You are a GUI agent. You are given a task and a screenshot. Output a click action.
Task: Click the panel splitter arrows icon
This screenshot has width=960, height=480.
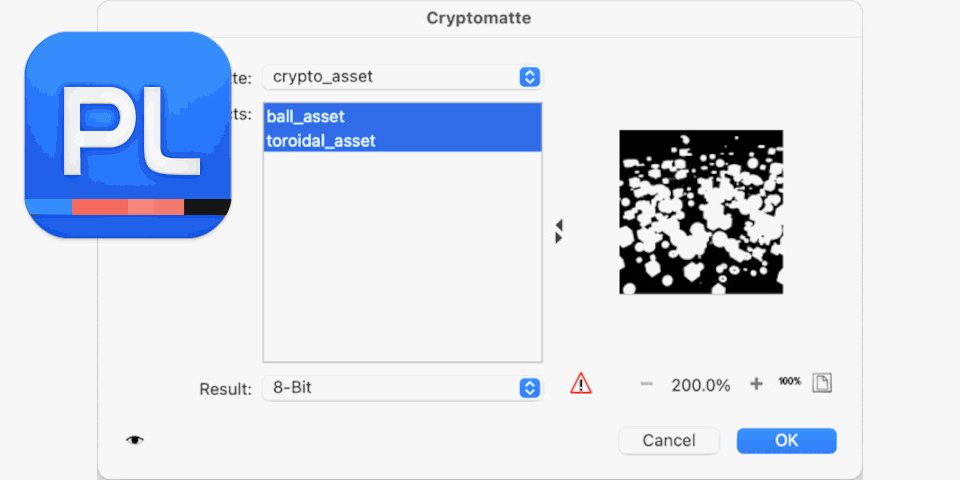coord(558,231)
